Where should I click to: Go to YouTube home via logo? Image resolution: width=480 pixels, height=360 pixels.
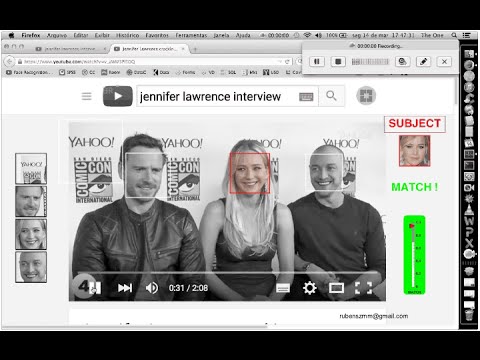tap(118, 96)
